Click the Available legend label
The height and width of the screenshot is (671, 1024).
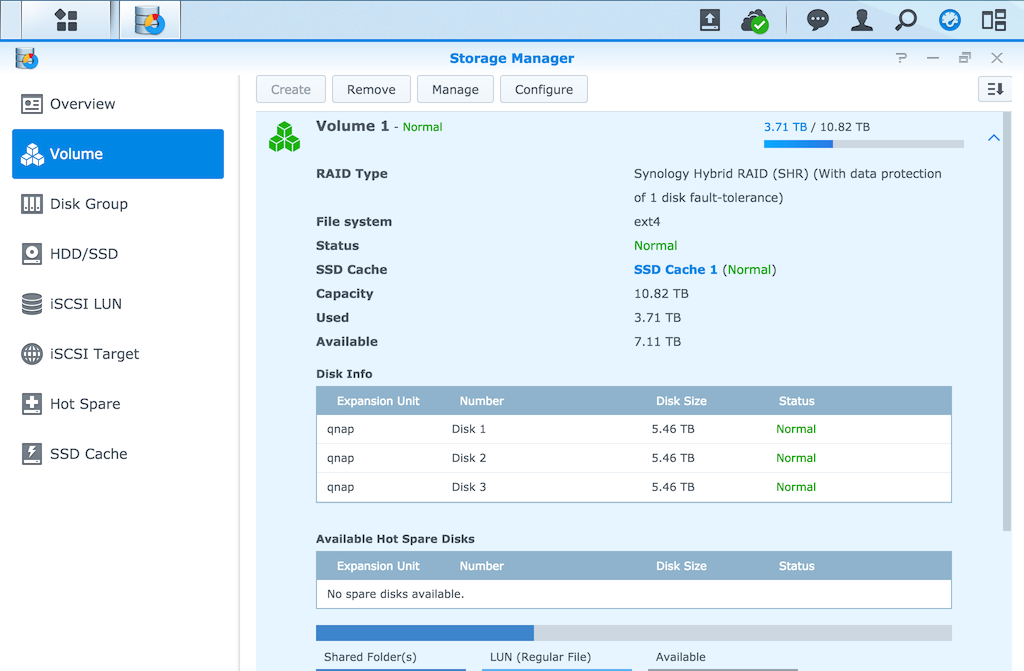[680, 657]
